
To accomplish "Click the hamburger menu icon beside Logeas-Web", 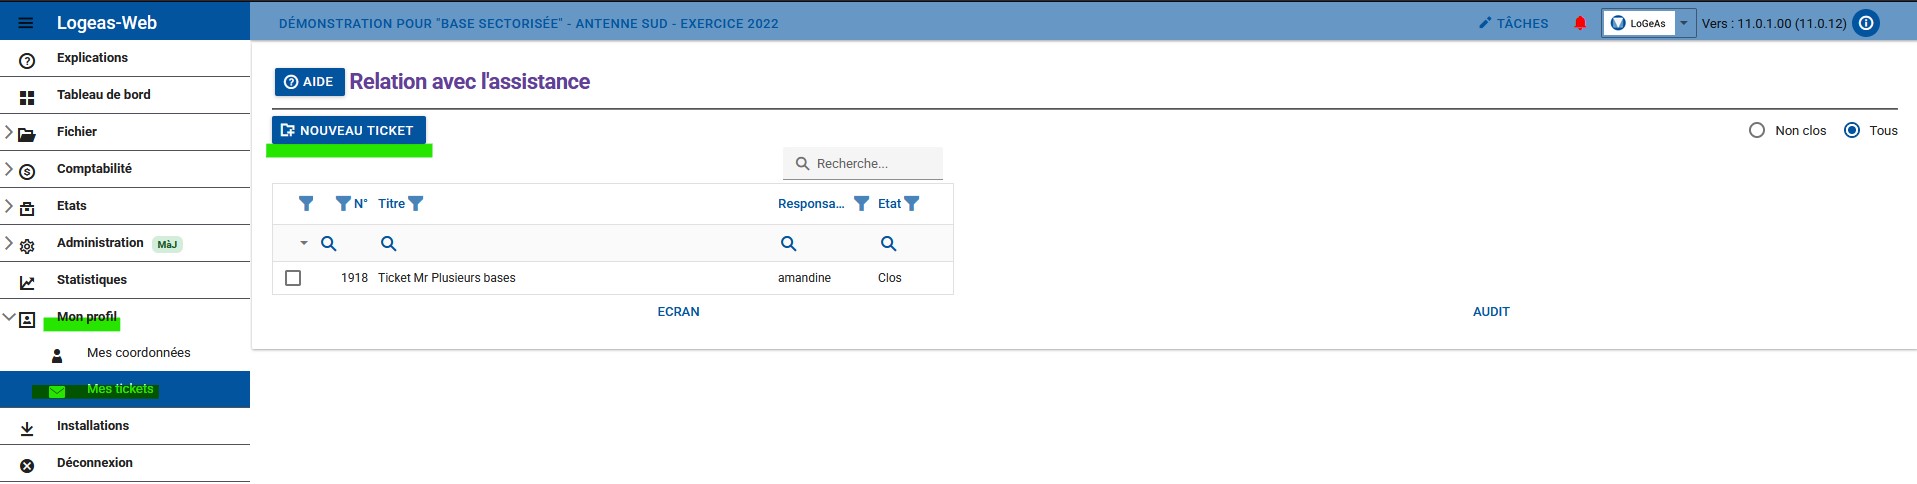I will pos(26,23).
